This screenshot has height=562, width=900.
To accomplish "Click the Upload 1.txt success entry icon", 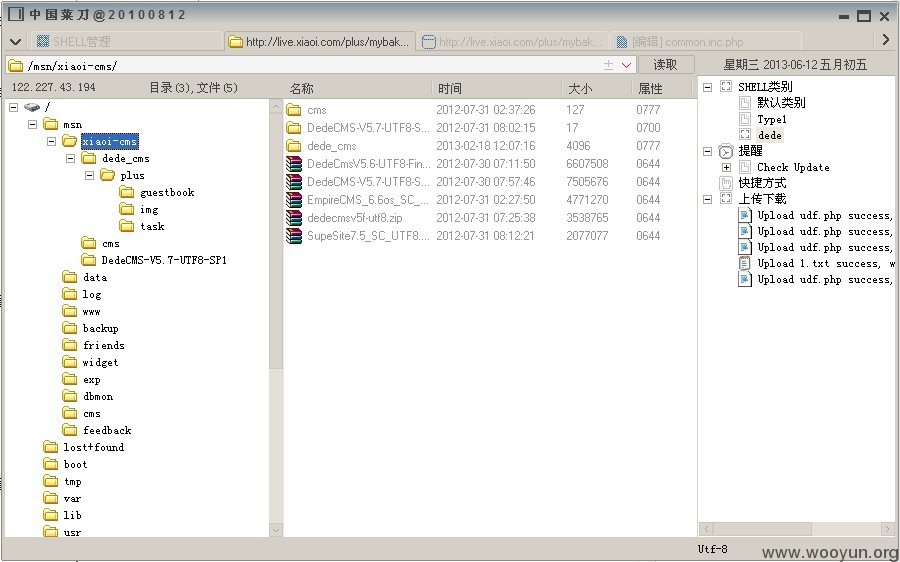I will coord(744,263).
